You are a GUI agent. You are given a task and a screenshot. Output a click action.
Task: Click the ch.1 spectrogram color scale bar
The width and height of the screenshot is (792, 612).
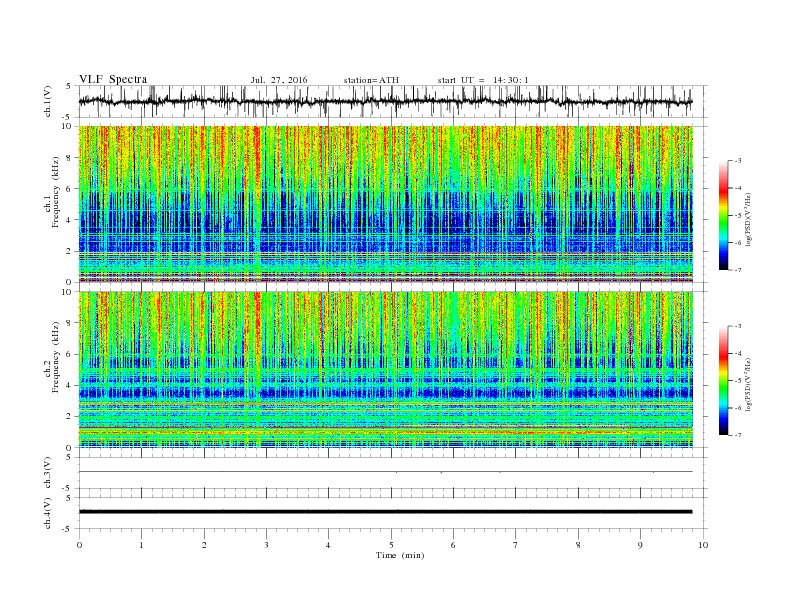724,215
